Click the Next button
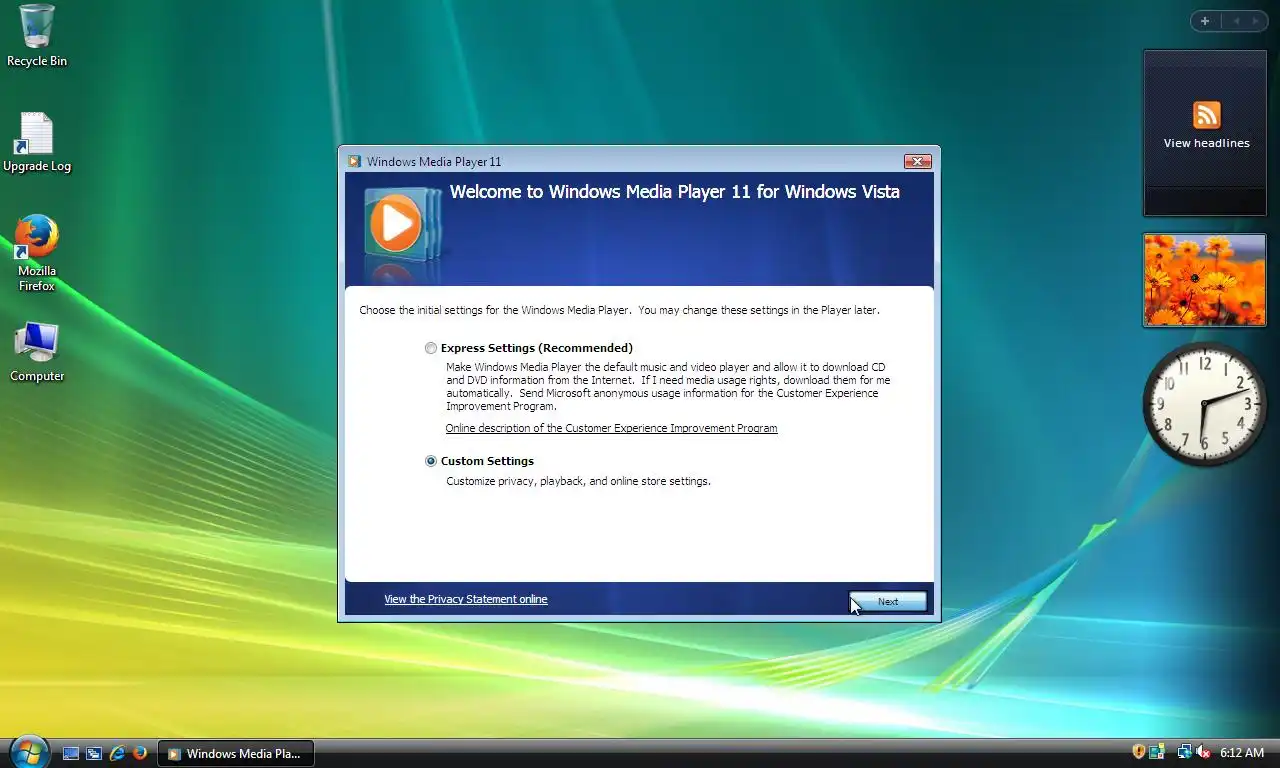The height and width of the screenshot is (768, 1280). (x=888, y=601)
